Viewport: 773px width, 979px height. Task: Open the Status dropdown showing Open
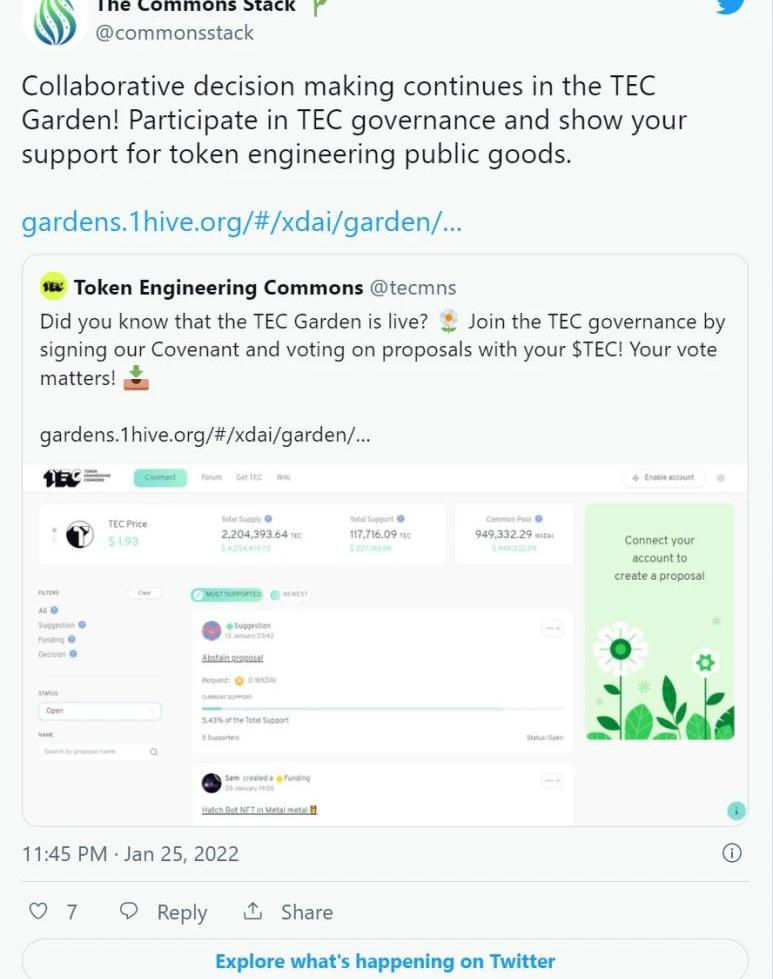click(99, 711)
